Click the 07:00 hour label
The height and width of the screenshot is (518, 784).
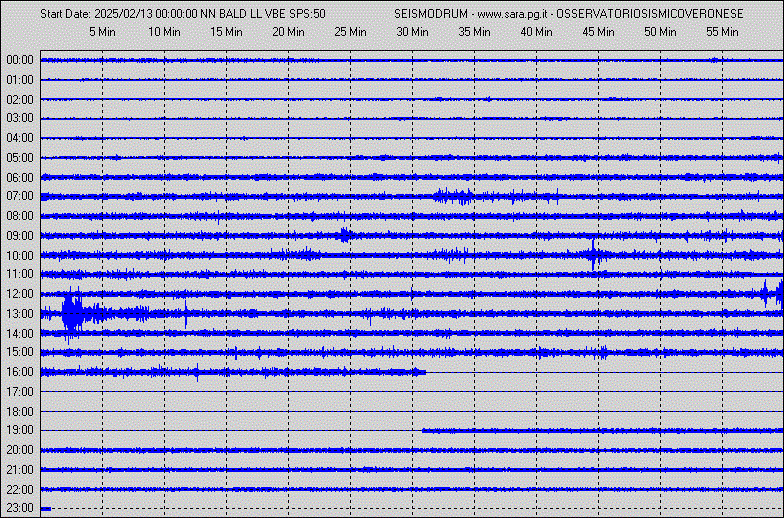(x=20, y=196)
